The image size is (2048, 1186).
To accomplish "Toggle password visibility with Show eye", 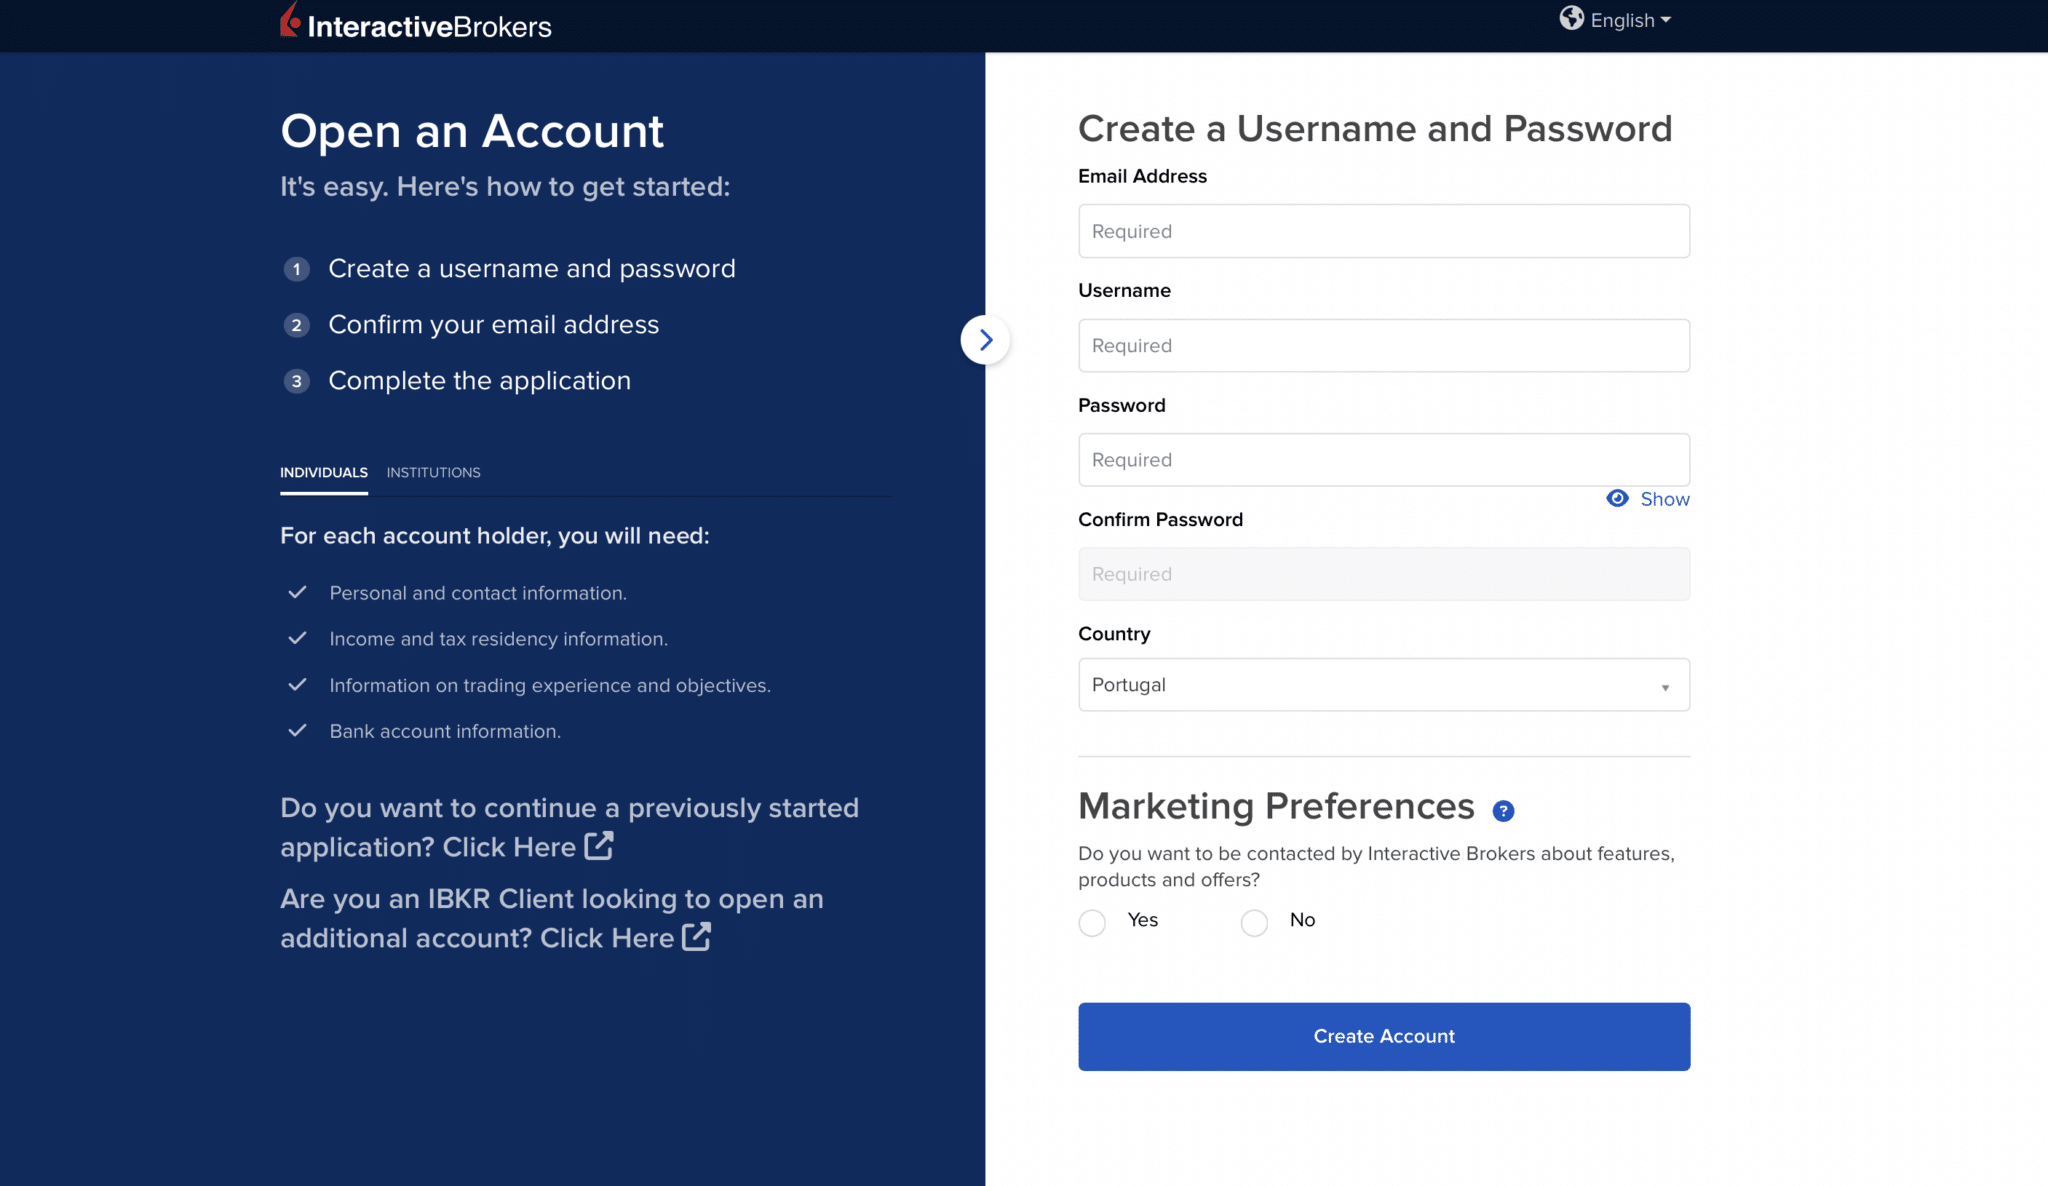I will pos(1648,499).
